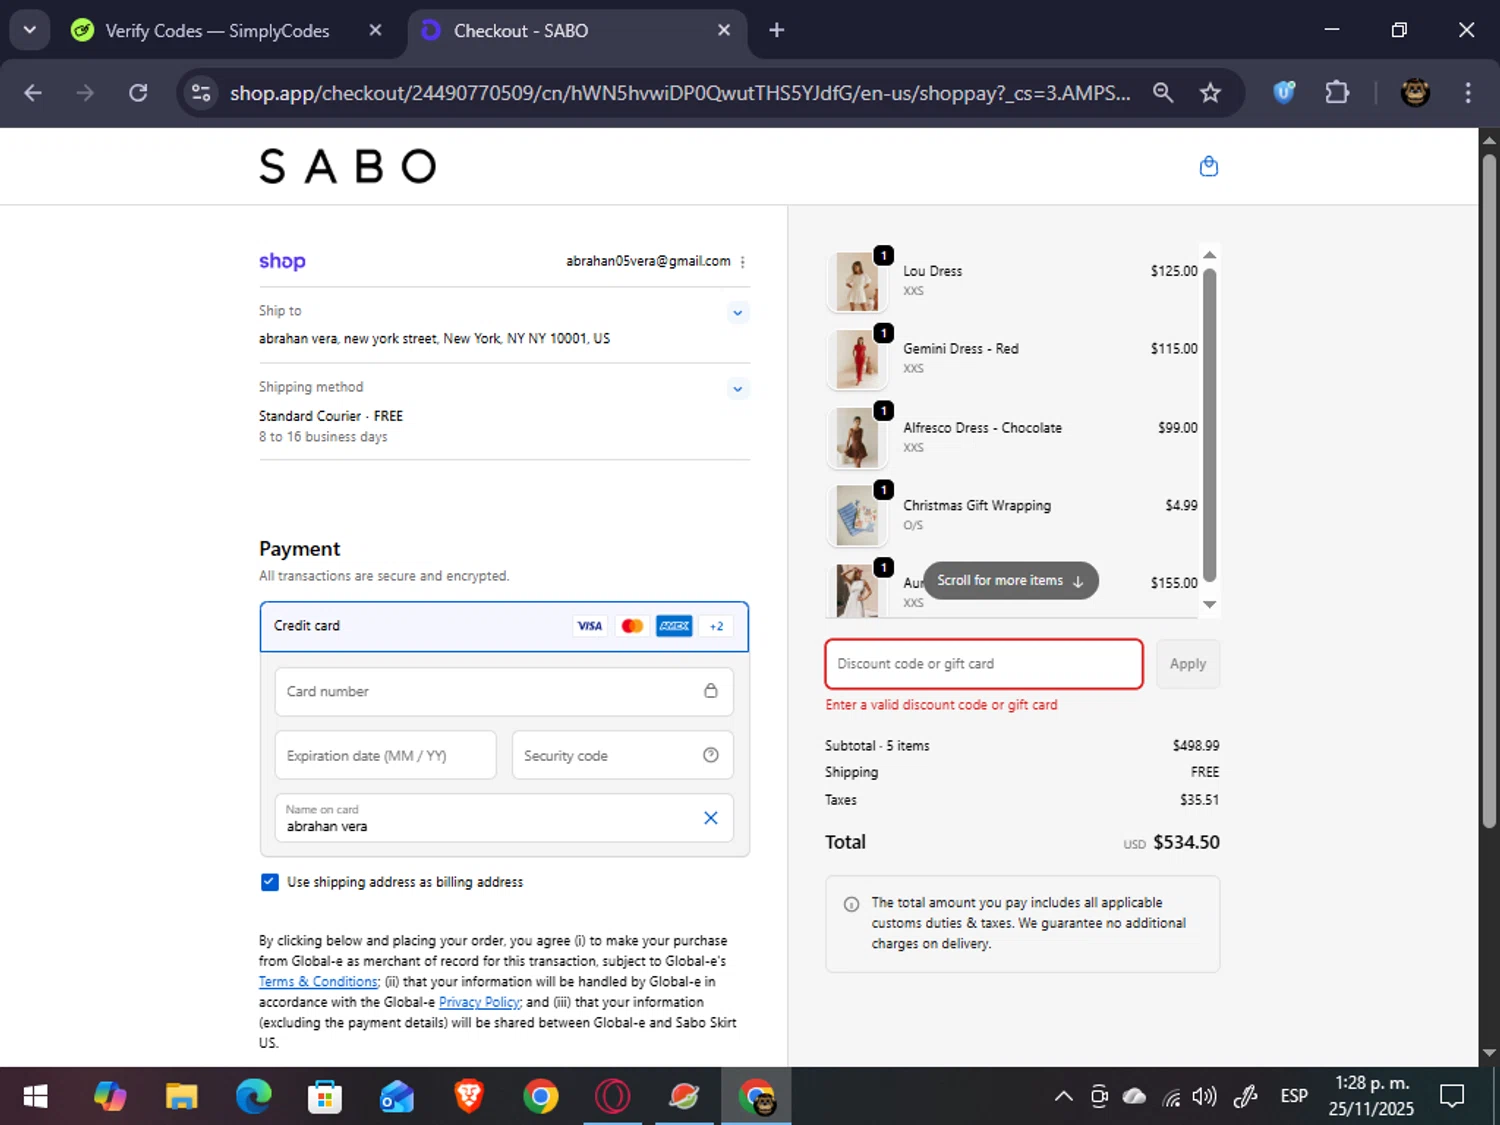Select the American Express logo
This screenshot has width=1500, height=1125.
[674, 626]
